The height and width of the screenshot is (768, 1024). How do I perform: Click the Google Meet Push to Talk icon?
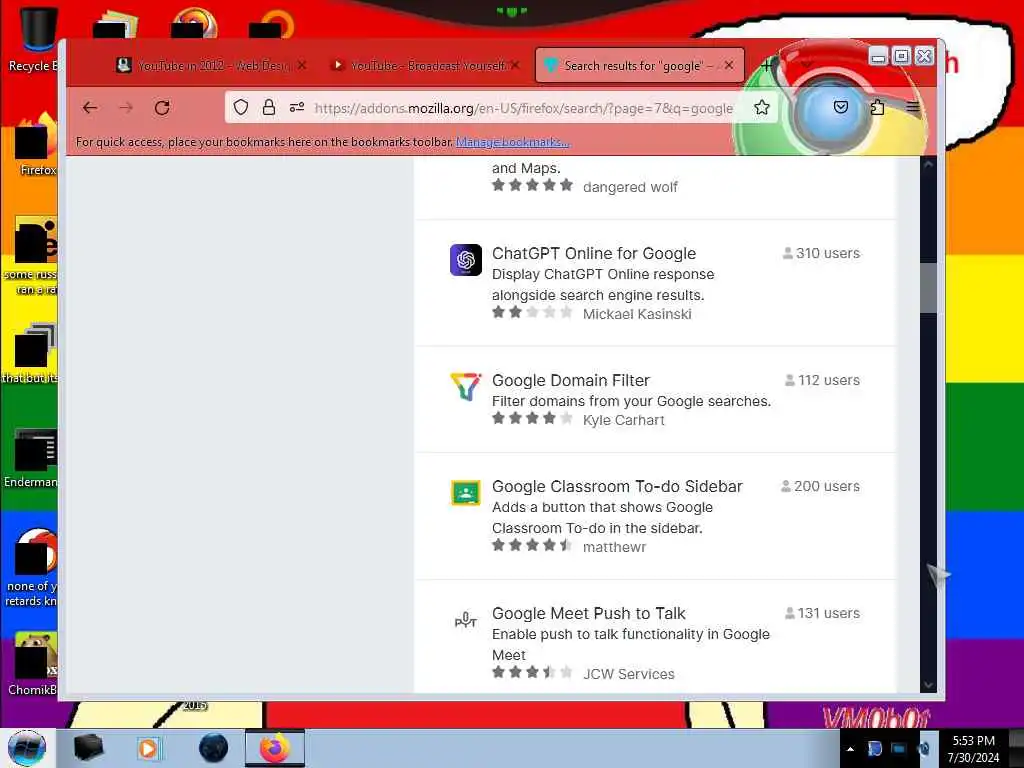(x=466, y=620)
